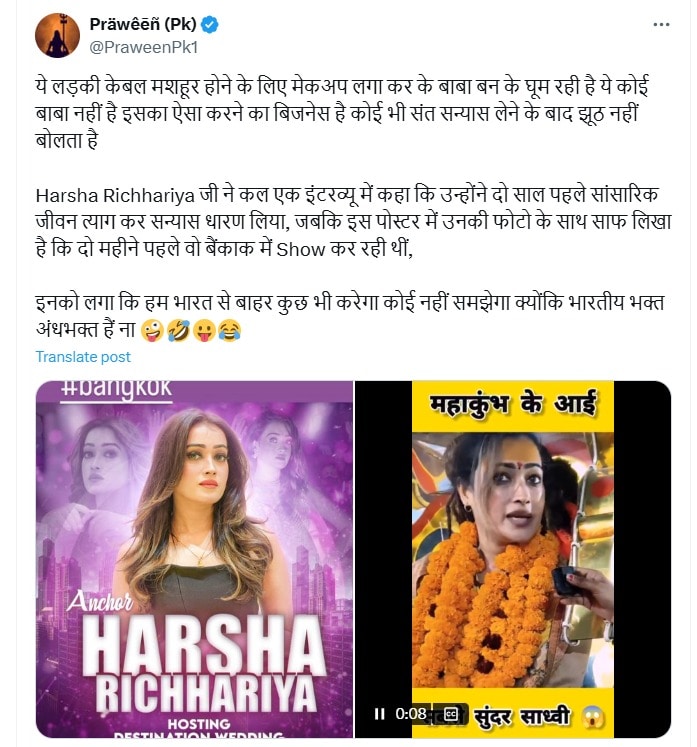
Task: Click the tears of joy emoji
Action: pyautogui.click(x=230, y=331)
